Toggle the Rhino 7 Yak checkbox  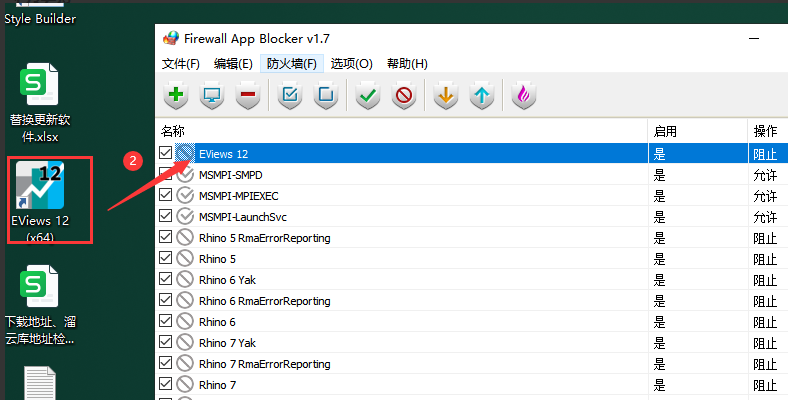click(x=165, y=342)
